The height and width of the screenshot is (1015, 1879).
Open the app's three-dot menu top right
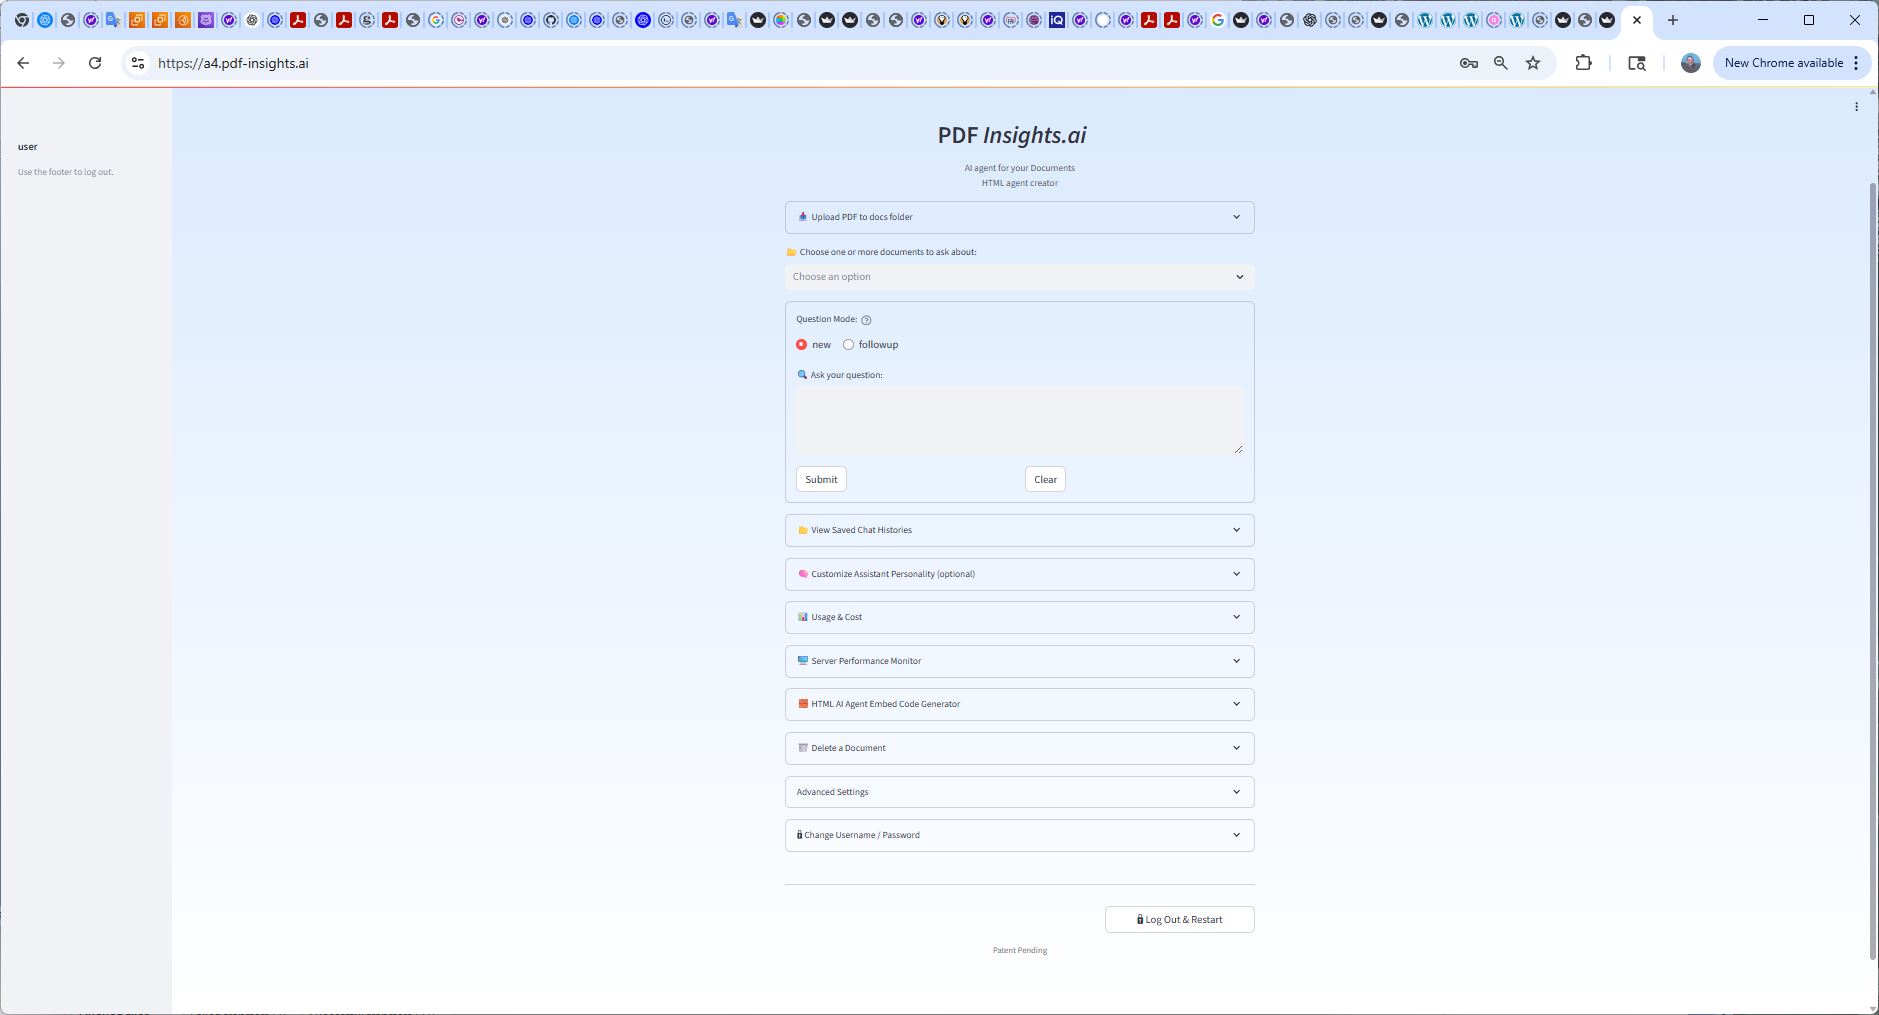1856,107
